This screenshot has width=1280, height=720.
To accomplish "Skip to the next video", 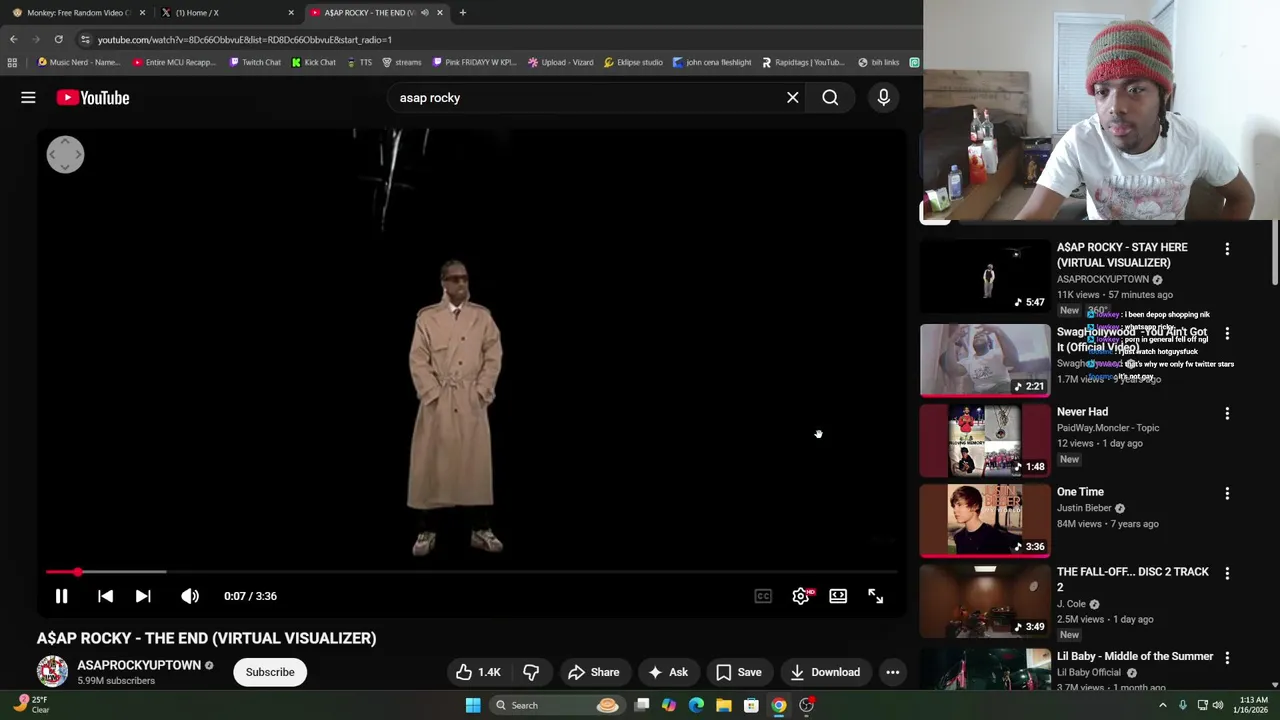I will tap(143, 596).
